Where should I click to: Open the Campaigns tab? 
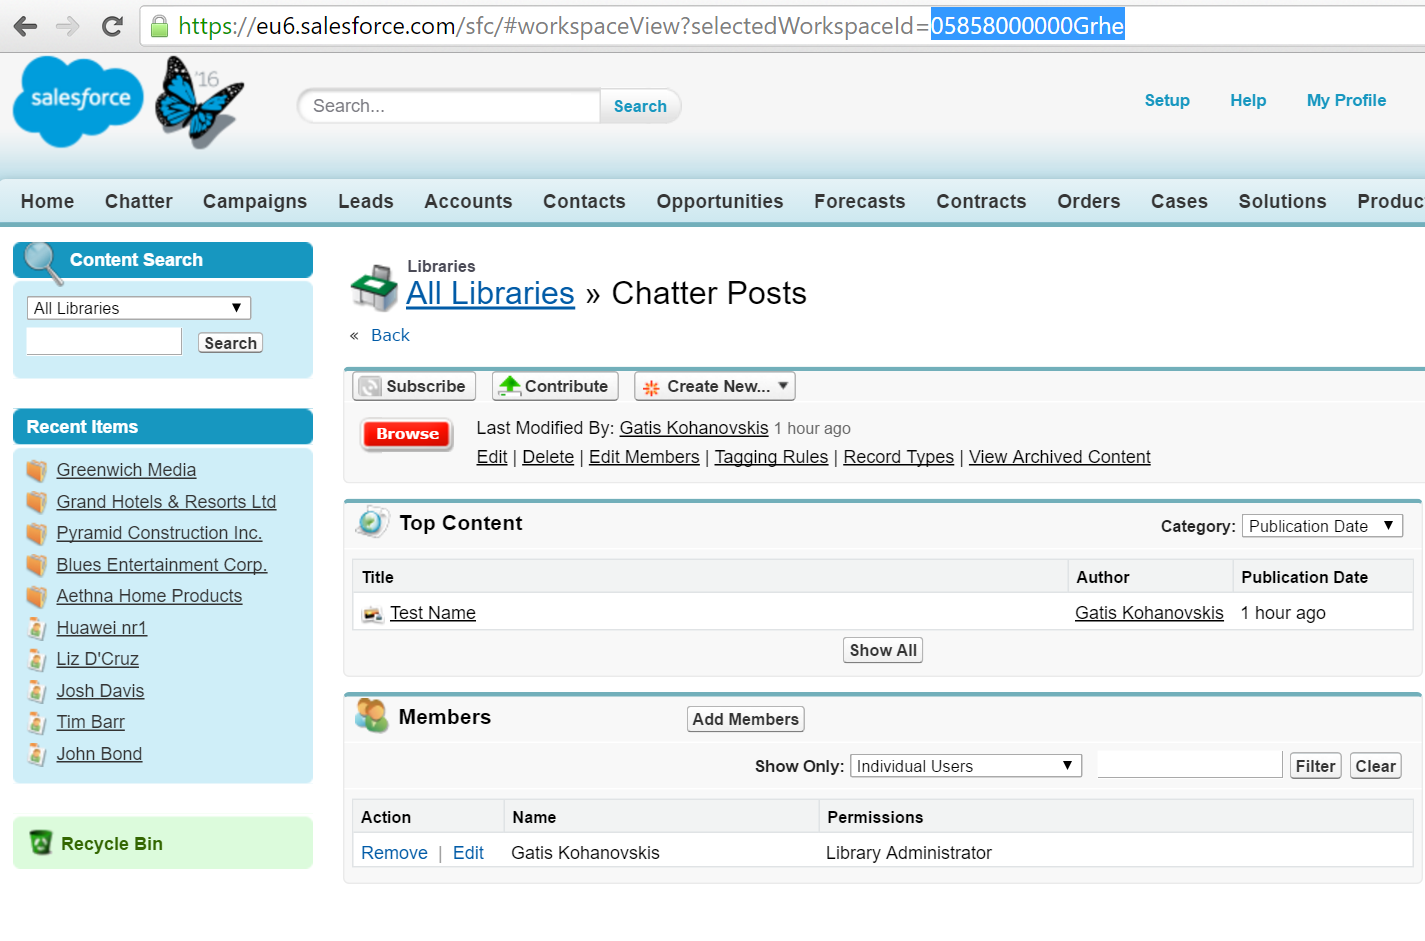click(255, 201)
